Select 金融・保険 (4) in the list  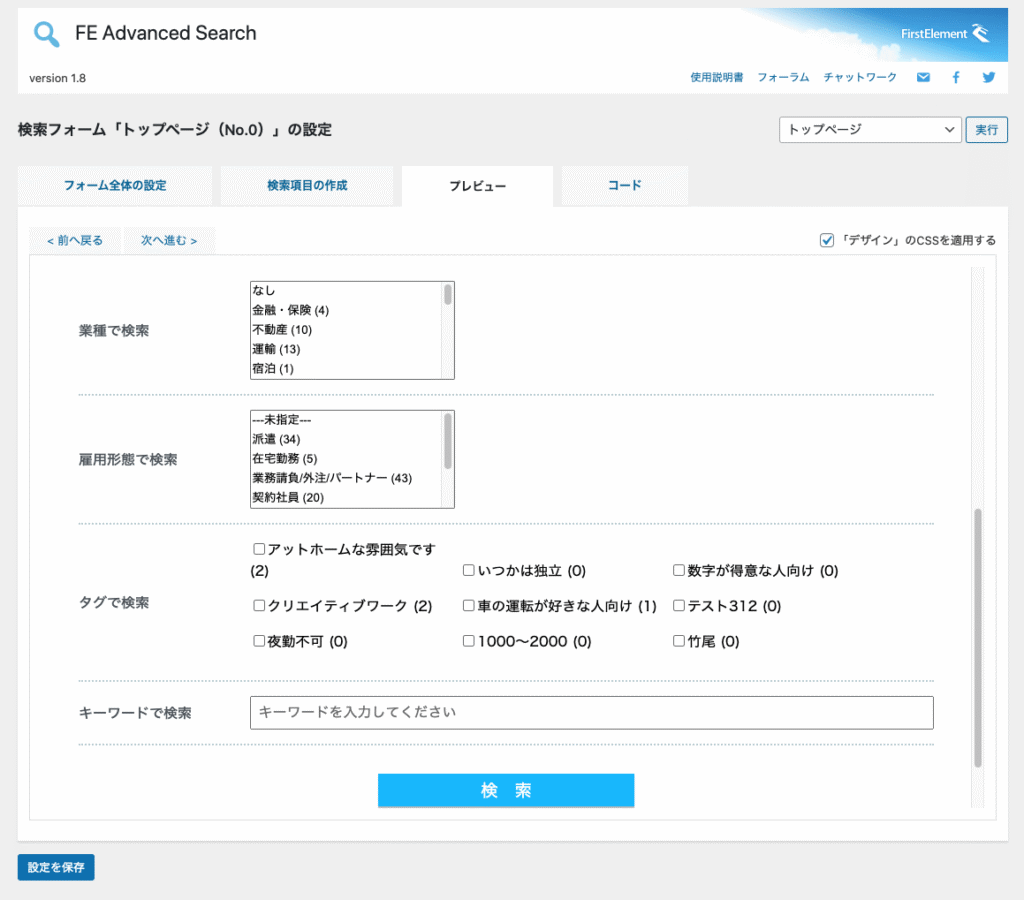[x=346, y=310]
